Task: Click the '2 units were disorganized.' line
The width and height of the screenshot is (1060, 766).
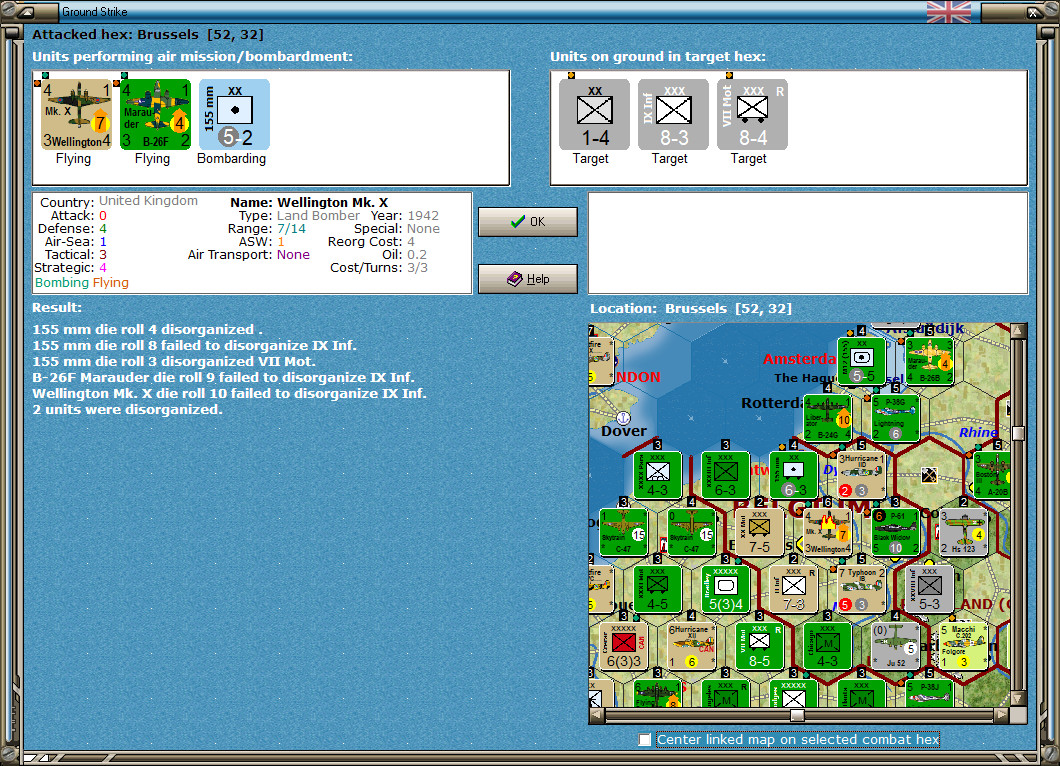Action: 127,410
